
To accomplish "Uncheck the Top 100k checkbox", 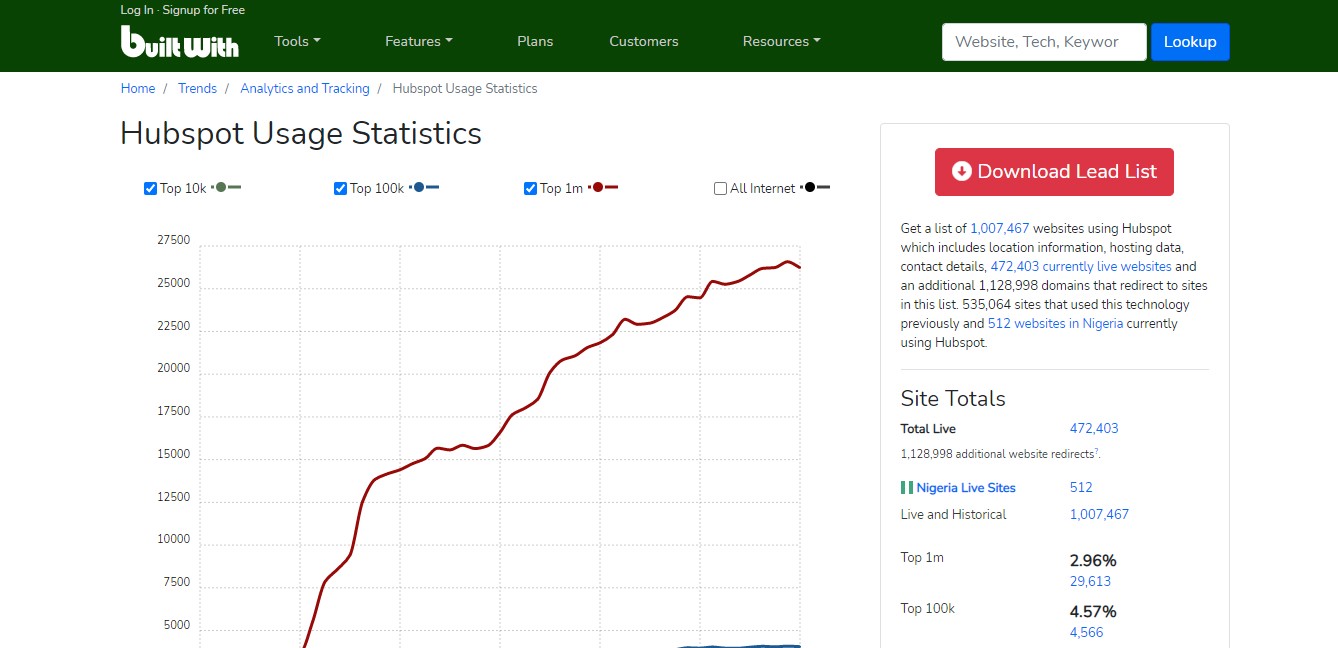I will 341,188.
